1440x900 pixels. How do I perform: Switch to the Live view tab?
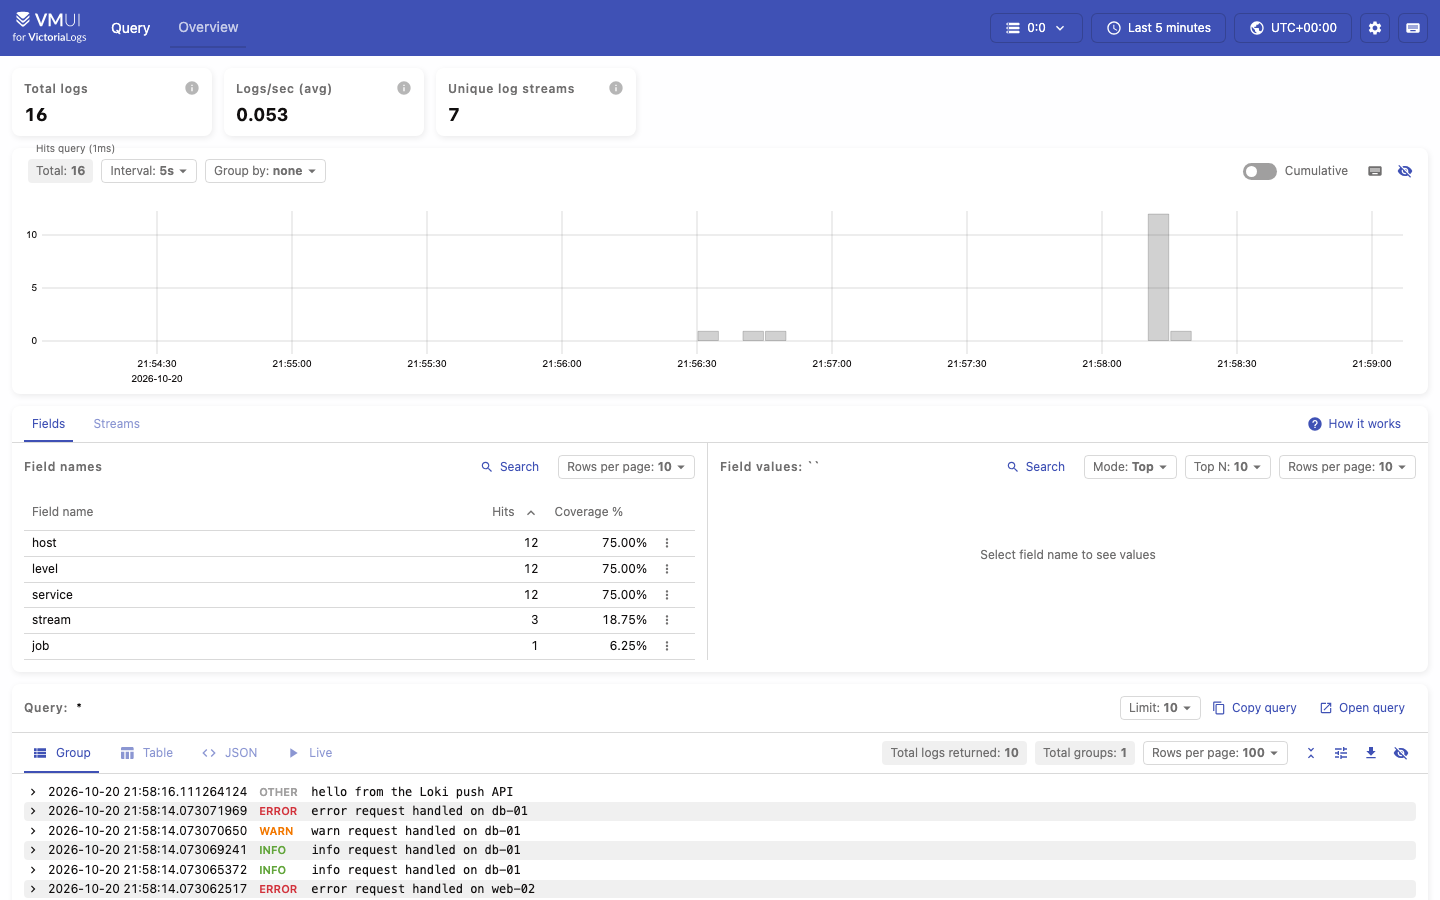click(x=310, y=753)
